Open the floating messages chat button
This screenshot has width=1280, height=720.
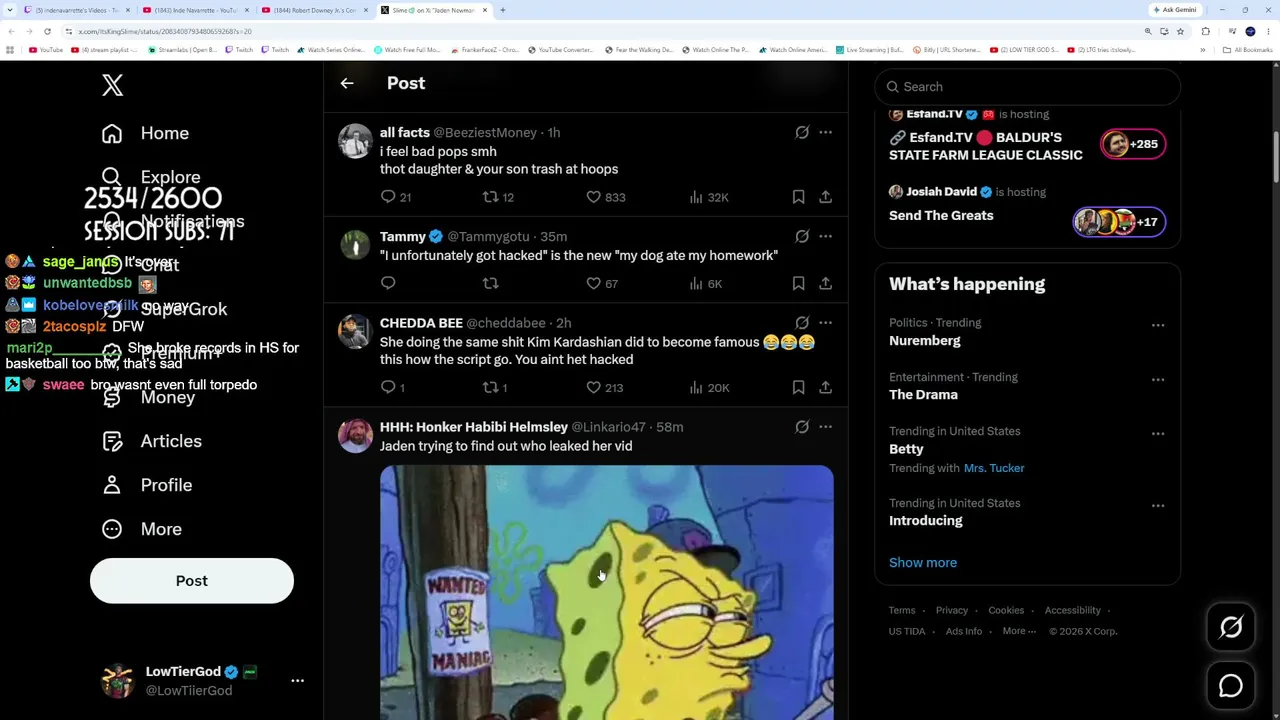(1231, 686)
